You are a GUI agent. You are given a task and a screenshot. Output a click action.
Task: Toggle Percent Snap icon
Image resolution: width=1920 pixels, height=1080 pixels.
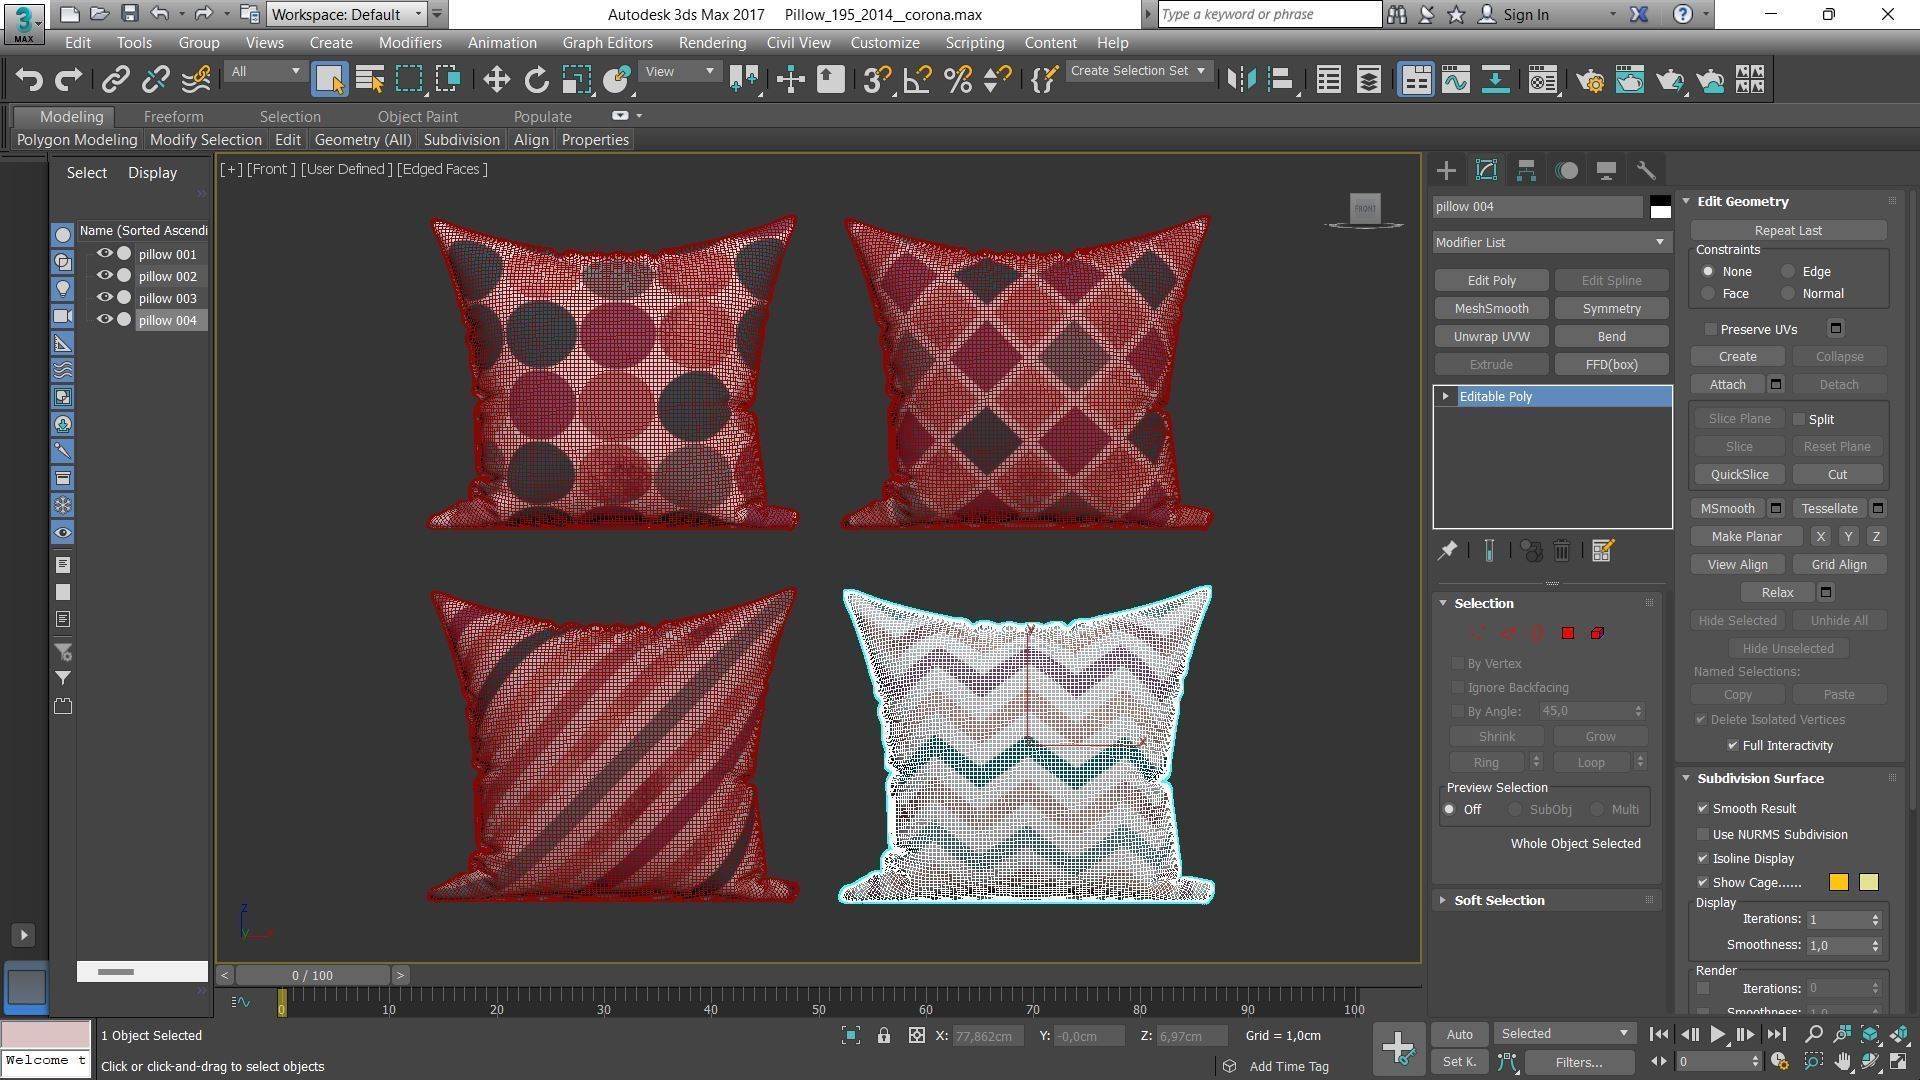point(957,79)
